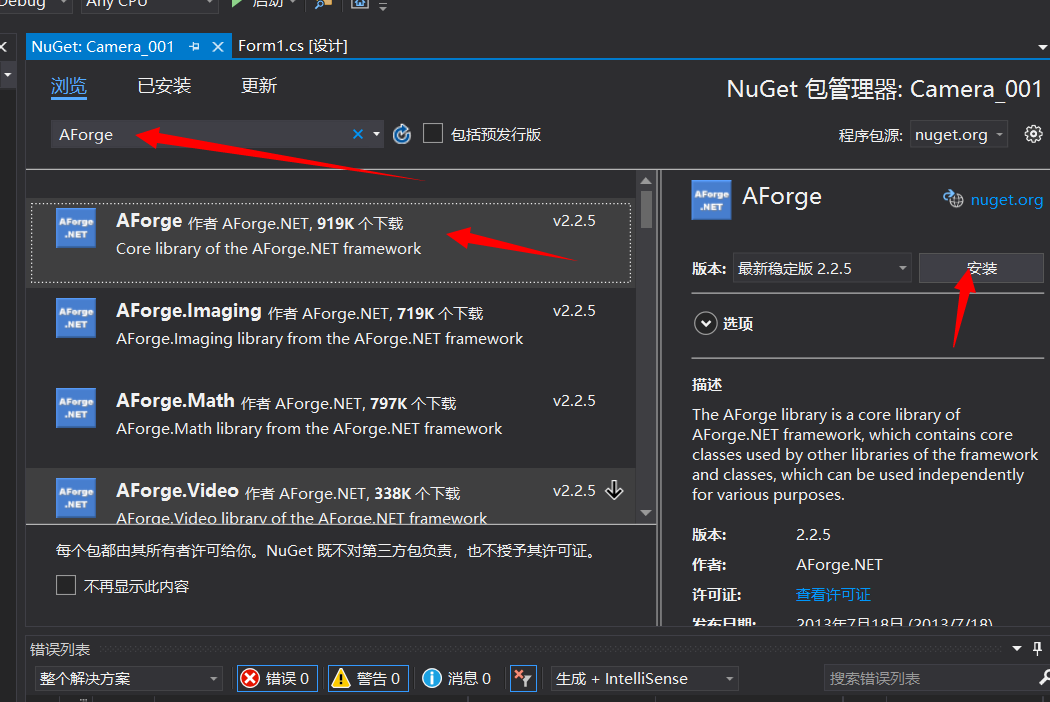The width and height of the screenshot is (1050, 702).
Task: Select the AForge.Video package row
Action: pyautogui.click(x=331, y=496)
